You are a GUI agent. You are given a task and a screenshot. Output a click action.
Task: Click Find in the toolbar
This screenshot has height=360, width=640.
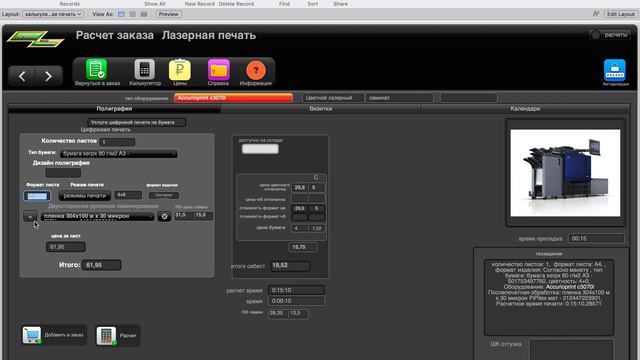click(284, 4)
